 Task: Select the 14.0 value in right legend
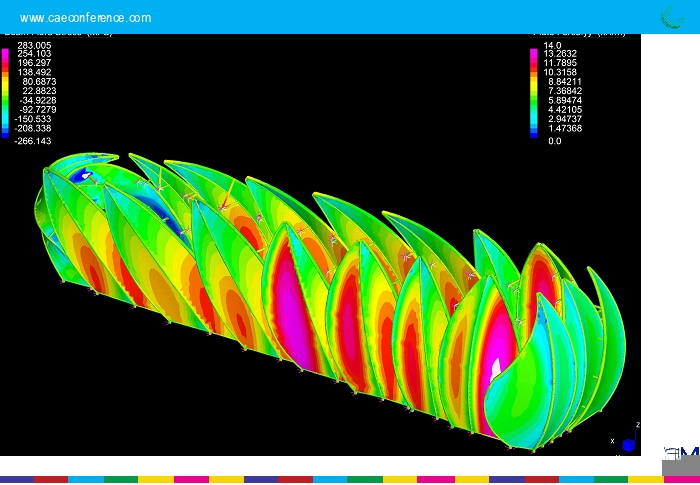point(552,45)
